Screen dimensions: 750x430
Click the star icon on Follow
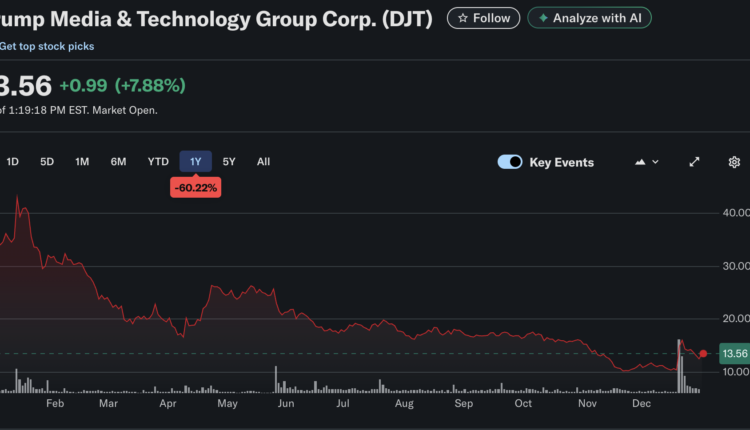click(462, 18)
